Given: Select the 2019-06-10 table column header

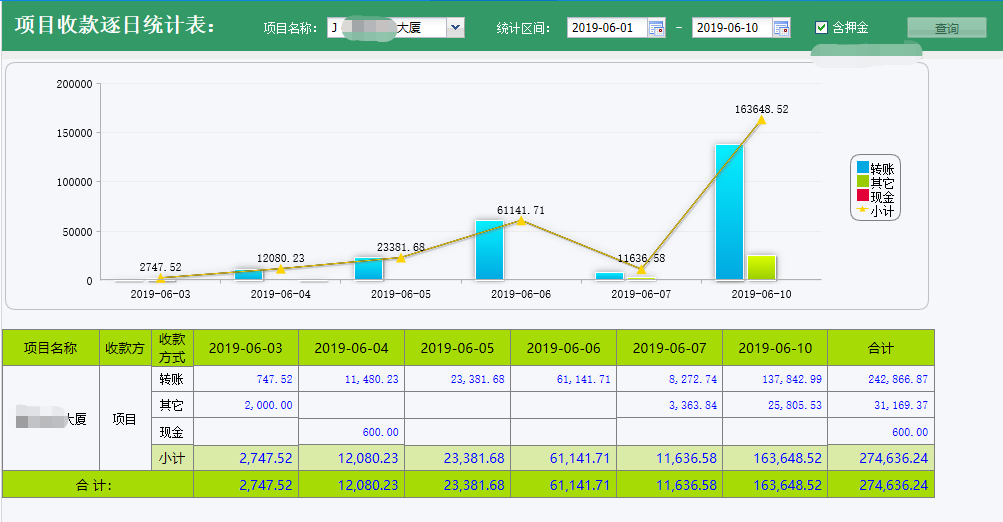Looking at the screenshot, I should [x=775, y=348].
